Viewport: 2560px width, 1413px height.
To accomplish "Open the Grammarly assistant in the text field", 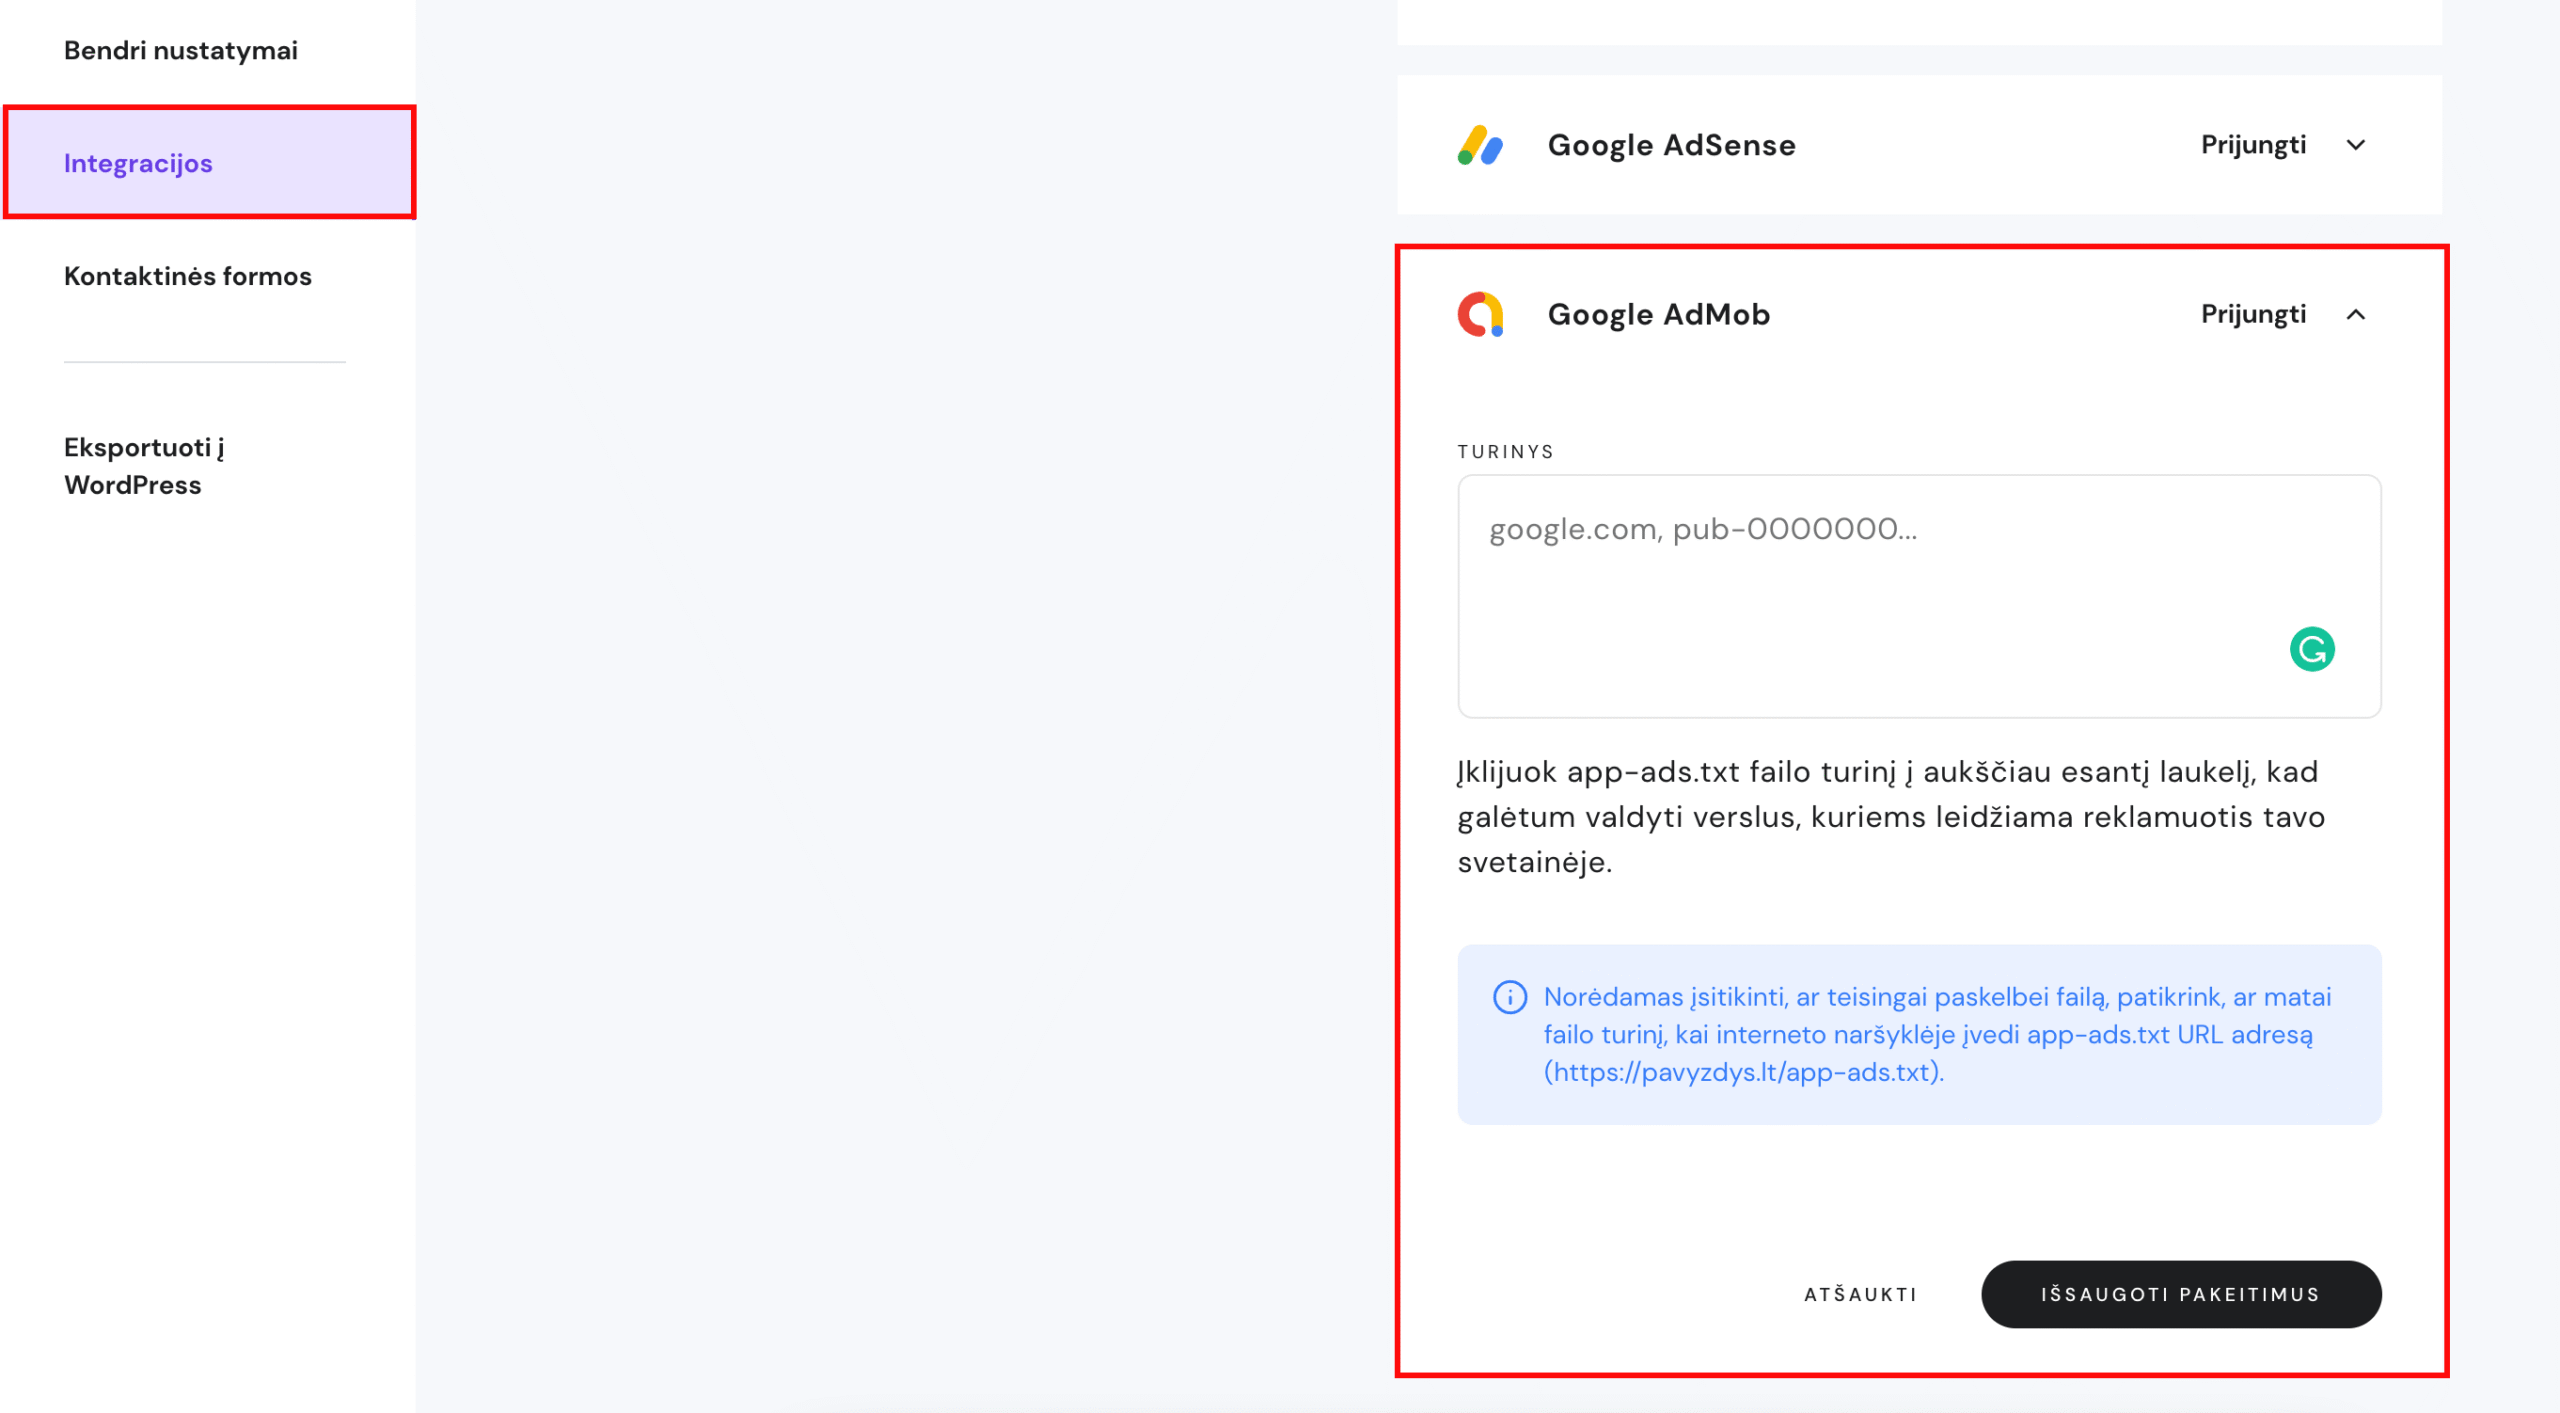I will 2313,650.
